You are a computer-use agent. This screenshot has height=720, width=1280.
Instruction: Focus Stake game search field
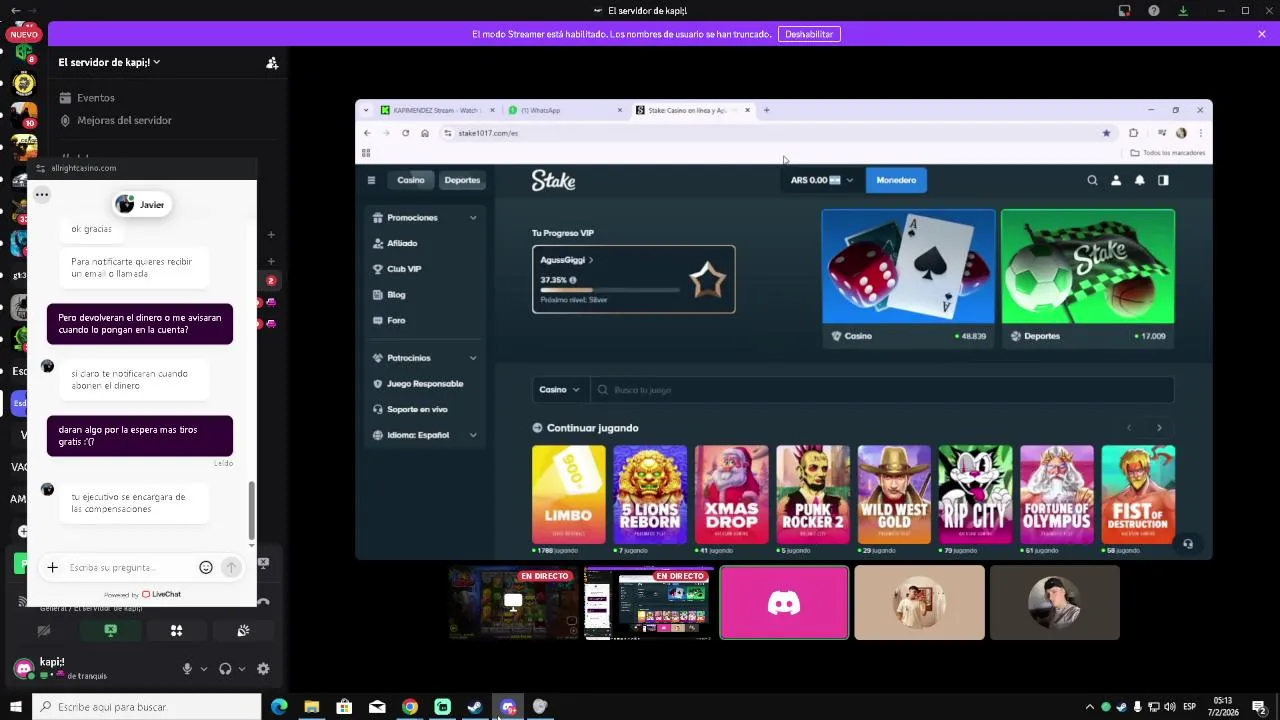pyautogui.click(x=882, y=390)
